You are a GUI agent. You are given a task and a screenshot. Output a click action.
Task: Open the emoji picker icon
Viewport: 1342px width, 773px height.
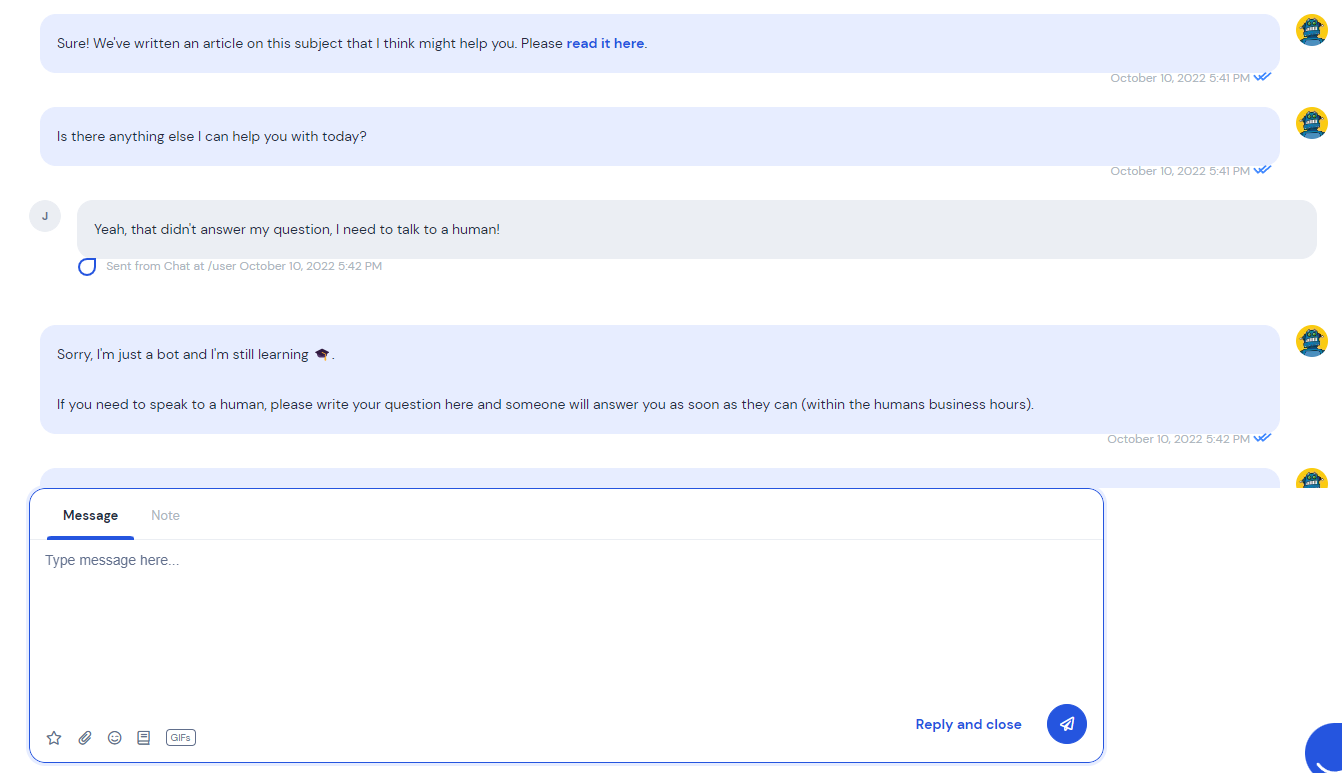pos(115,738)
